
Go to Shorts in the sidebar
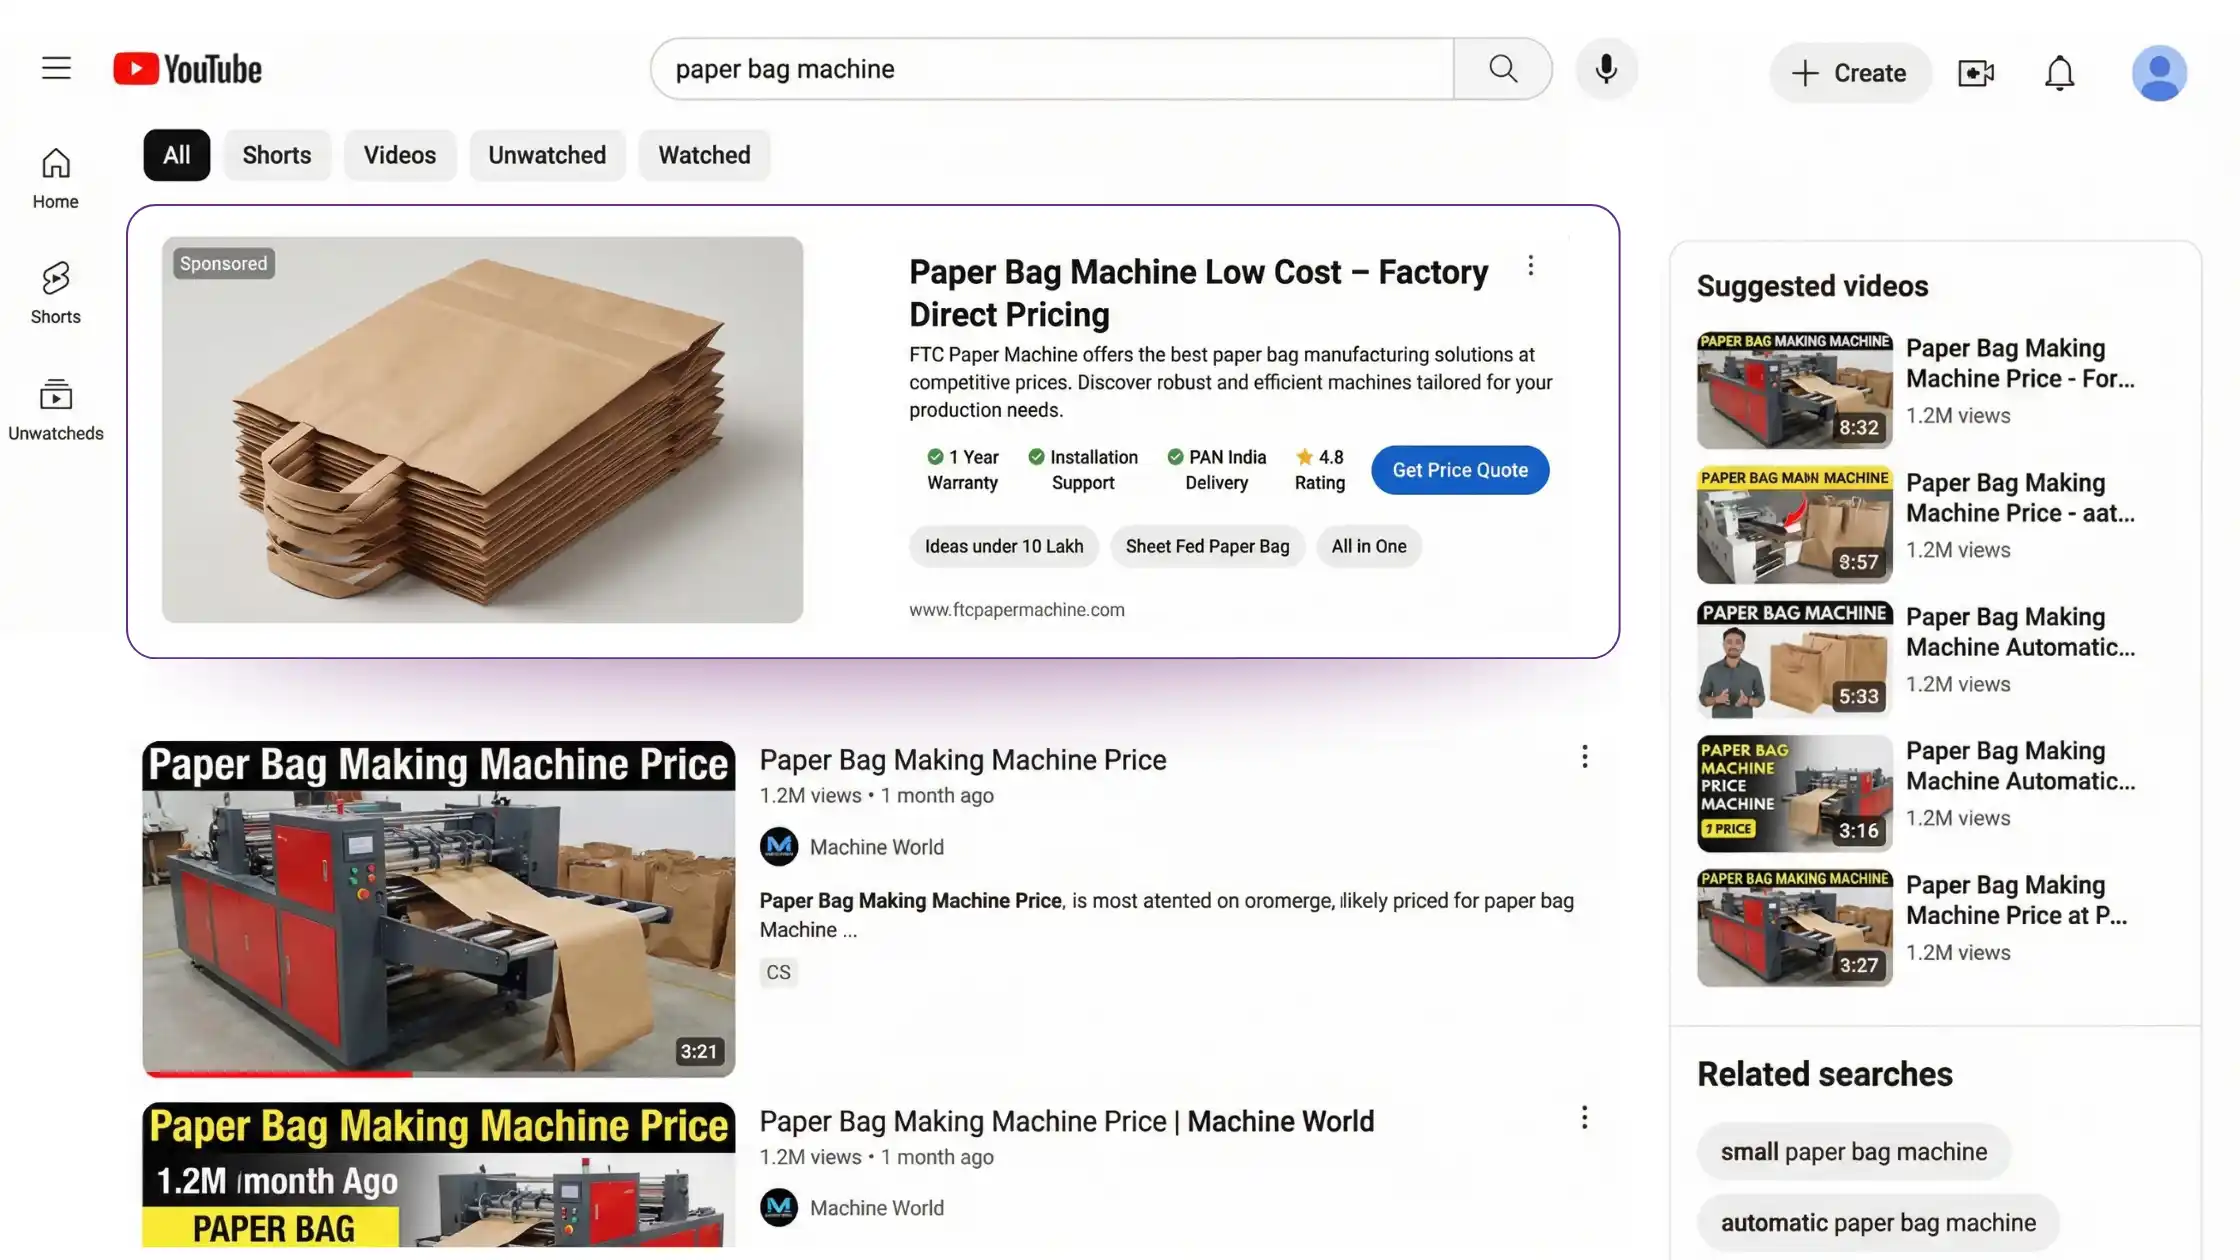[x=55, y=293]
